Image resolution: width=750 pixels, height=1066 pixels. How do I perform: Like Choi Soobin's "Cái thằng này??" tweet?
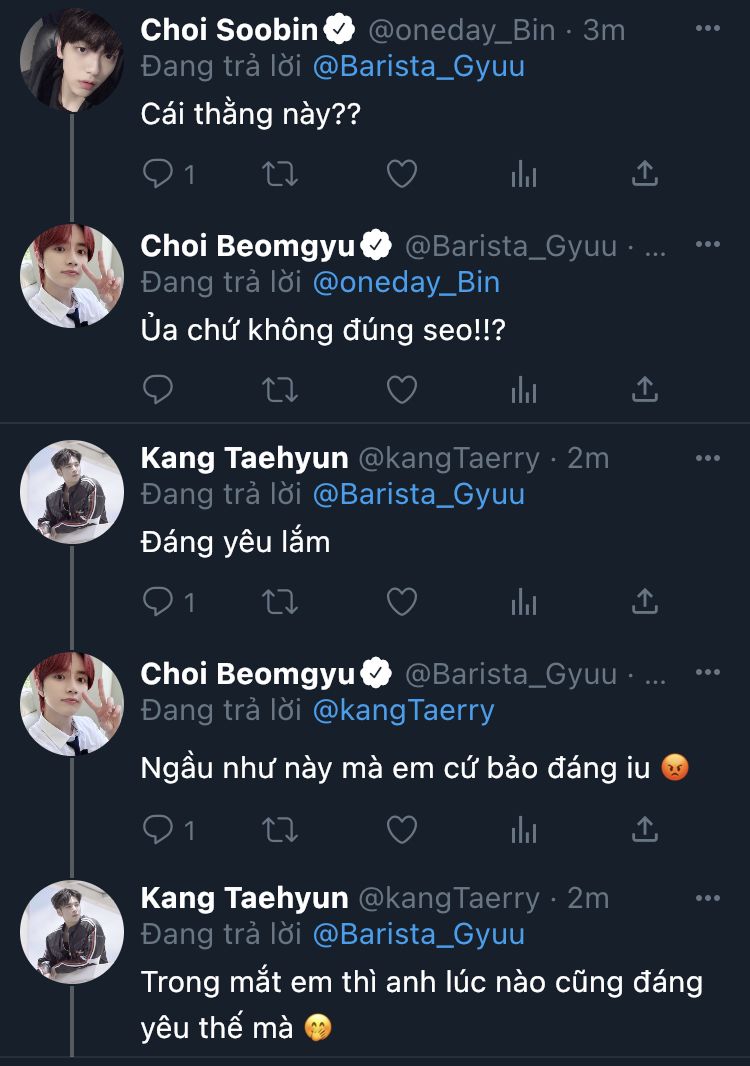click(x=401, y=175)
